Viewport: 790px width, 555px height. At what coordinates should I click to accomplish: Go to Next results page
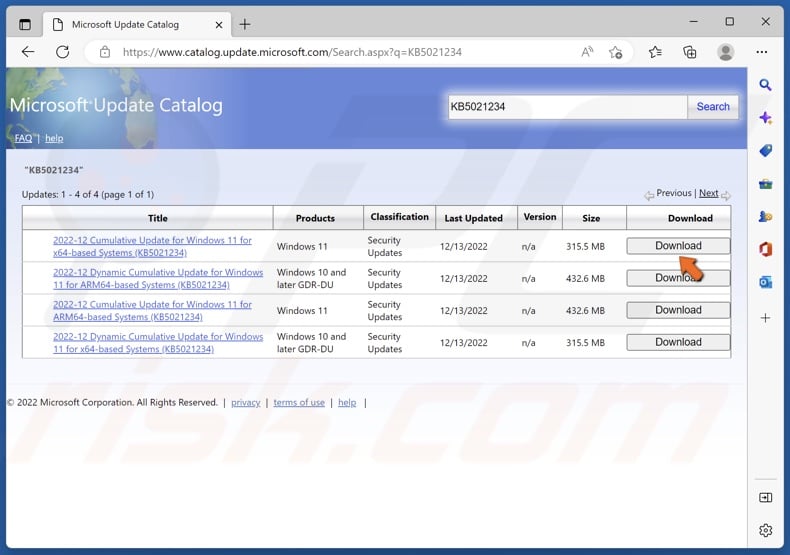coord(708,193)
